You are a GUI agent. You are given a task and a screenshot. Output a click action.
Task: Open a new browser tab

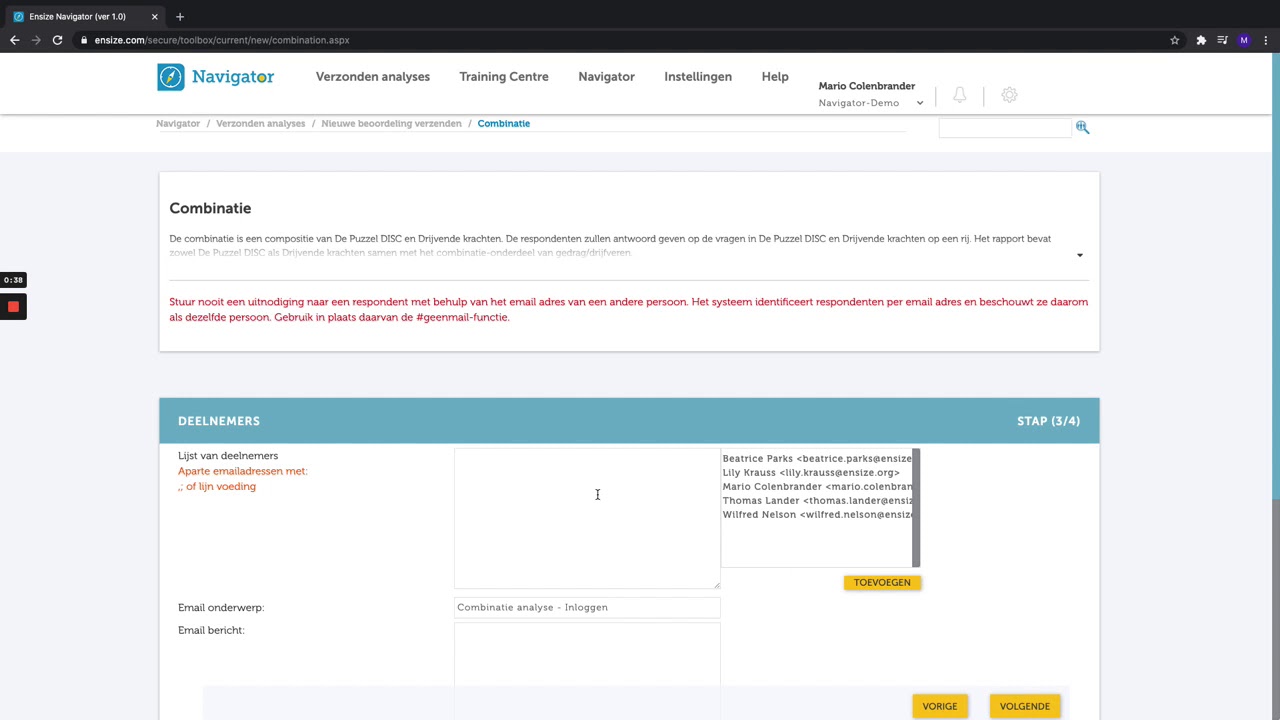[x=180, y=16]
